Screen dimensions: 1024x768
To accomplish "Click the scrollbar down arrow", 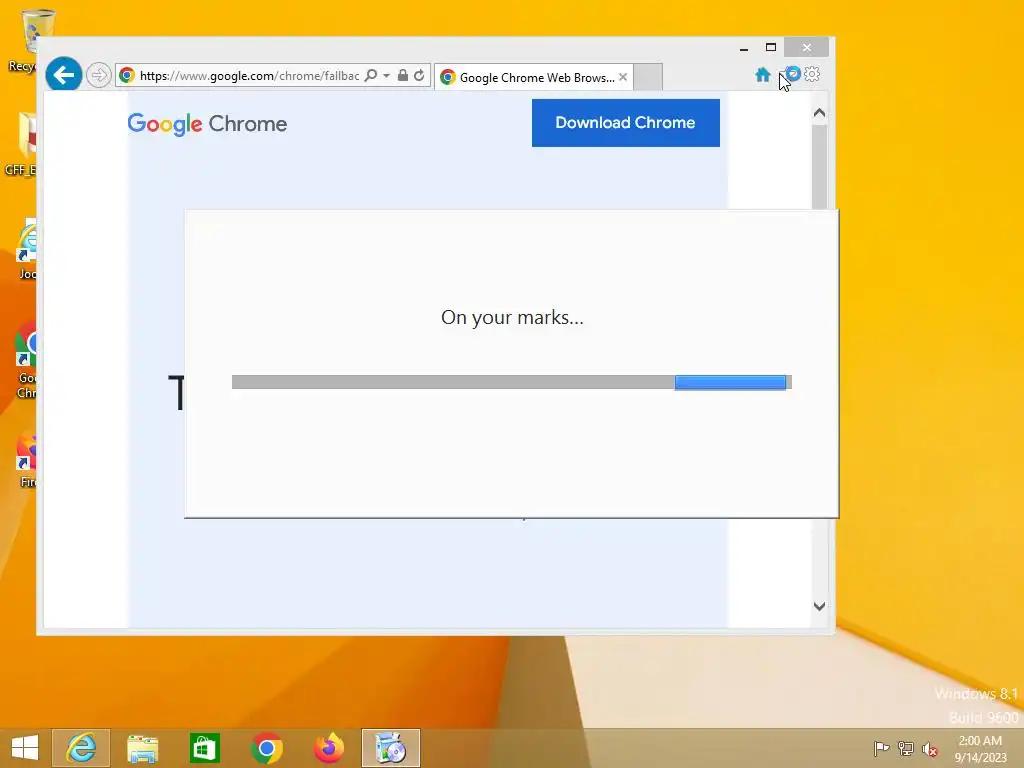I will 820,606.
